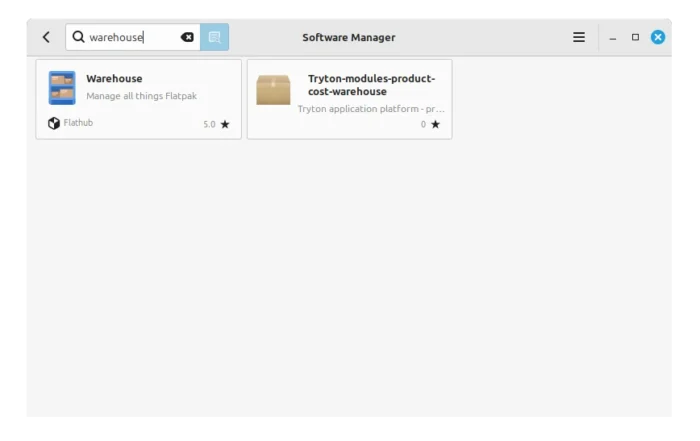Open the hamburger menu
This screenshot has height=441, width=700.
pyautogui.click(x=579, y=37)
